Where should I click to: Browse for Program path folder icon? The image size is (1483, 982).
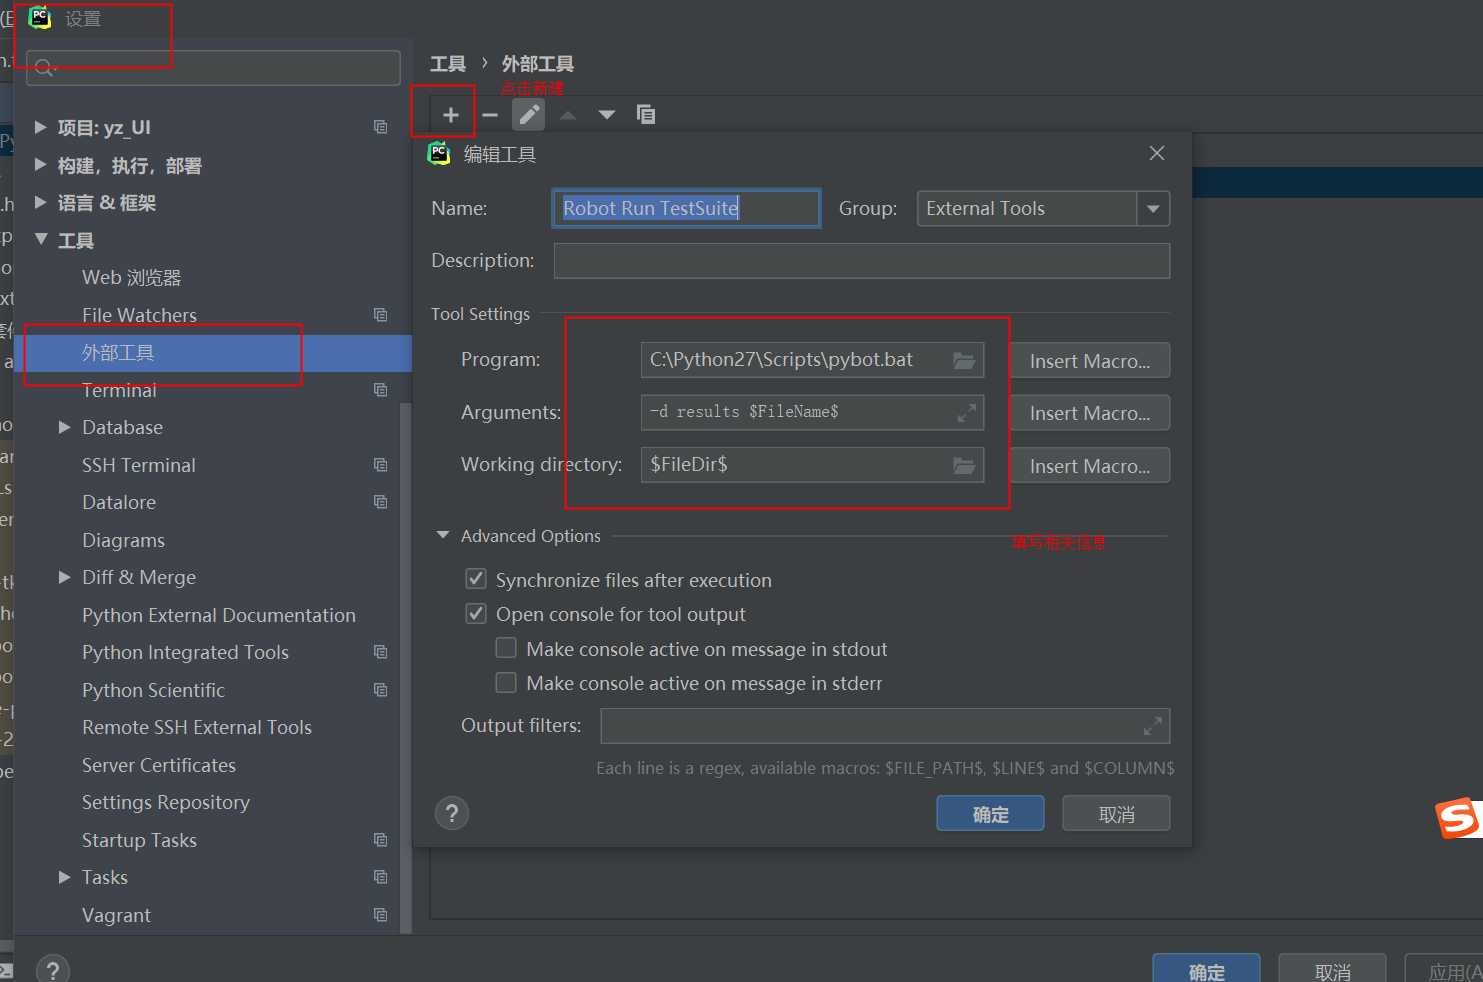coord(964,360)
